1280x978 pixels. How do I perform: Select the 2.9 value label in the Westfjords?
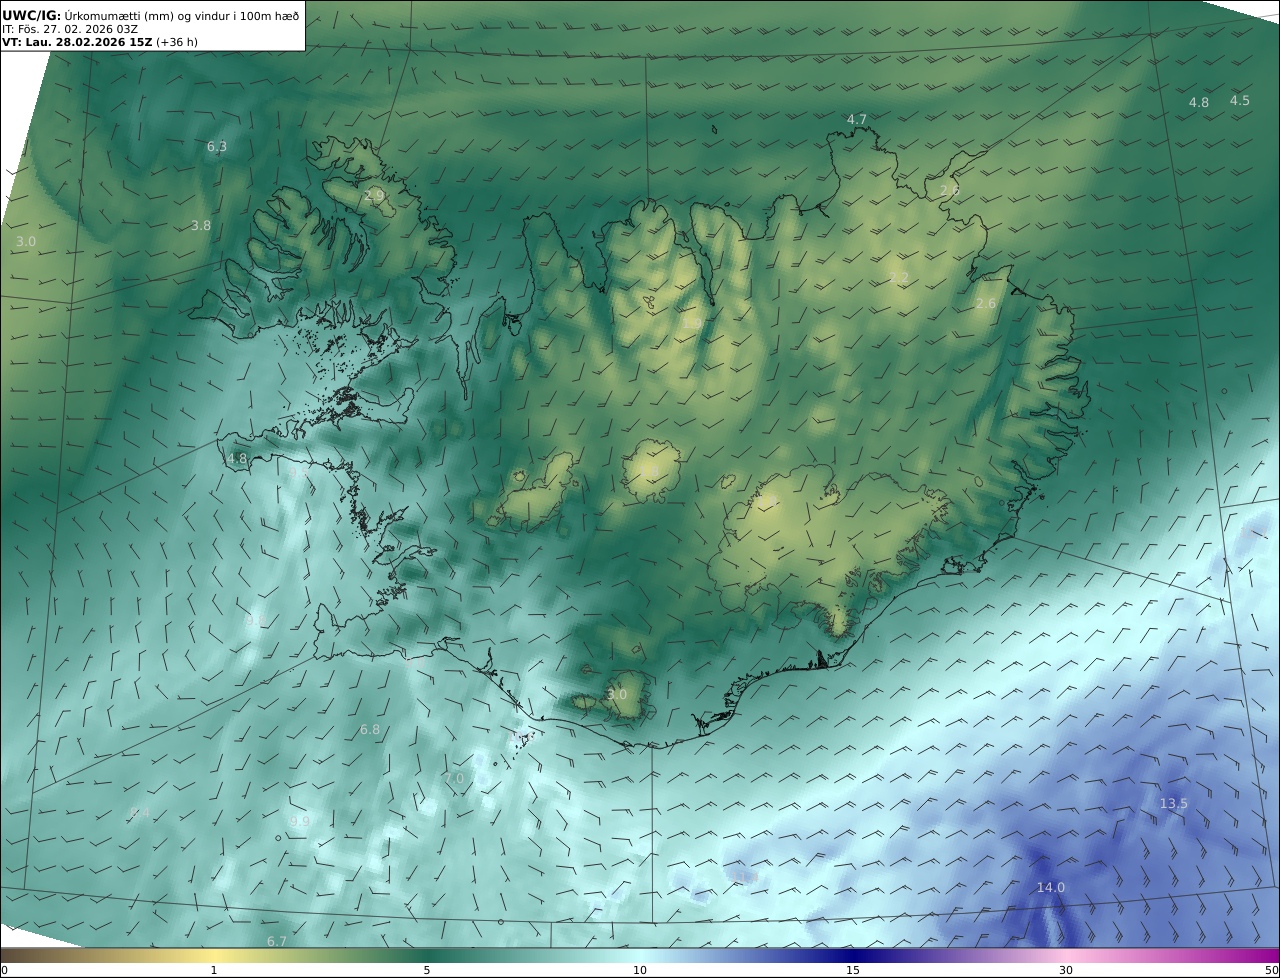[x=374, y=195]
